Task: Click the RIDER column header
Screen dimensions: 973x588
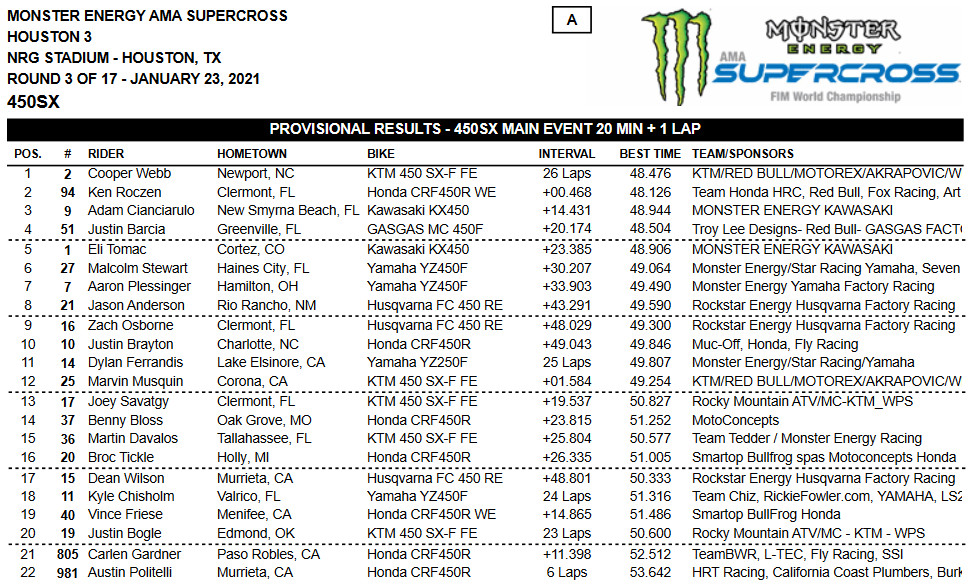Action: tap(106, 154)
